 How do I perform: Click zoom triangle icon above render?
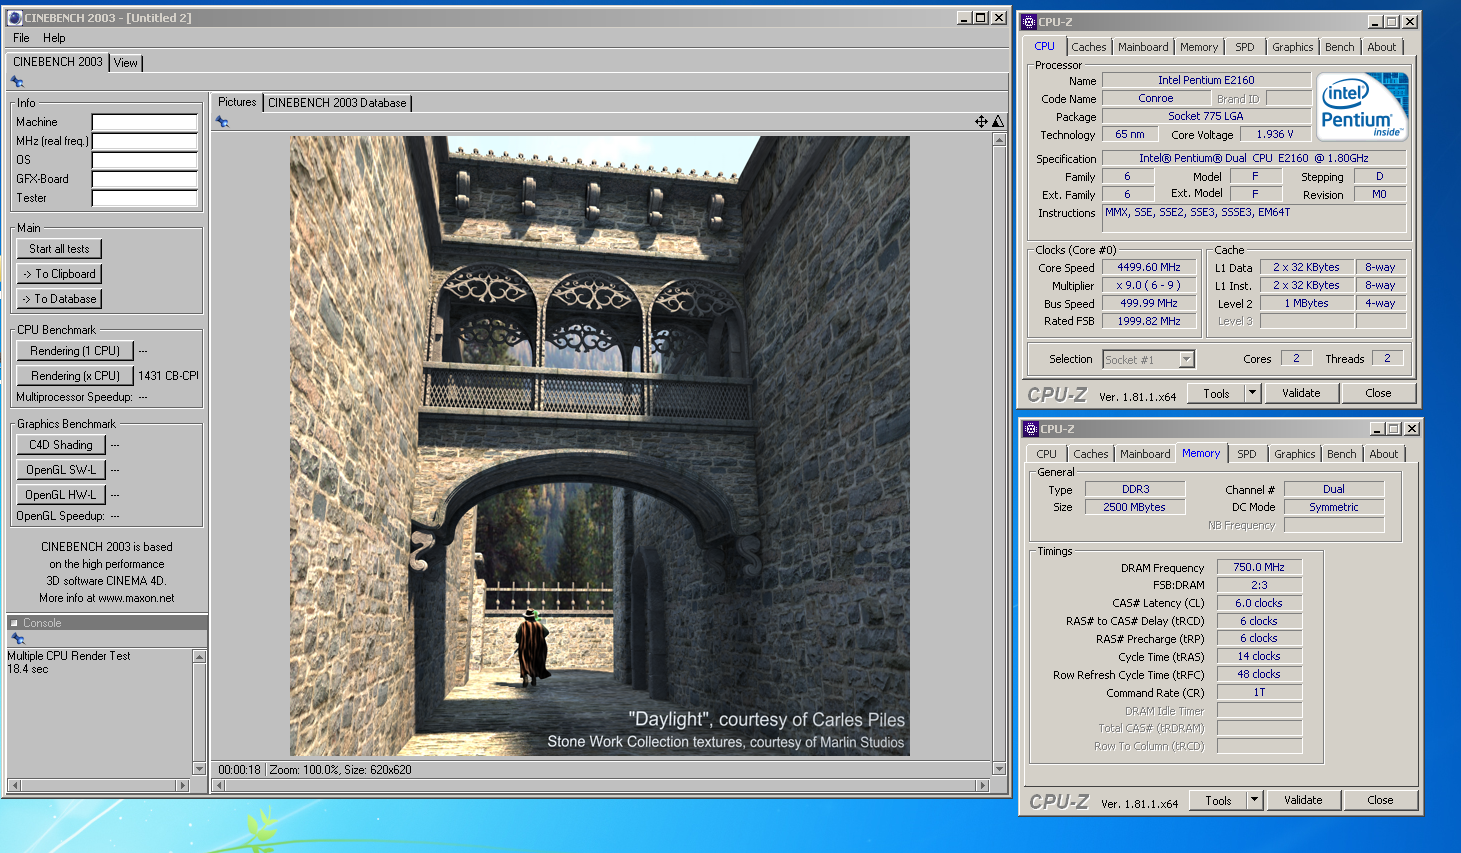(x=997, y=121)
